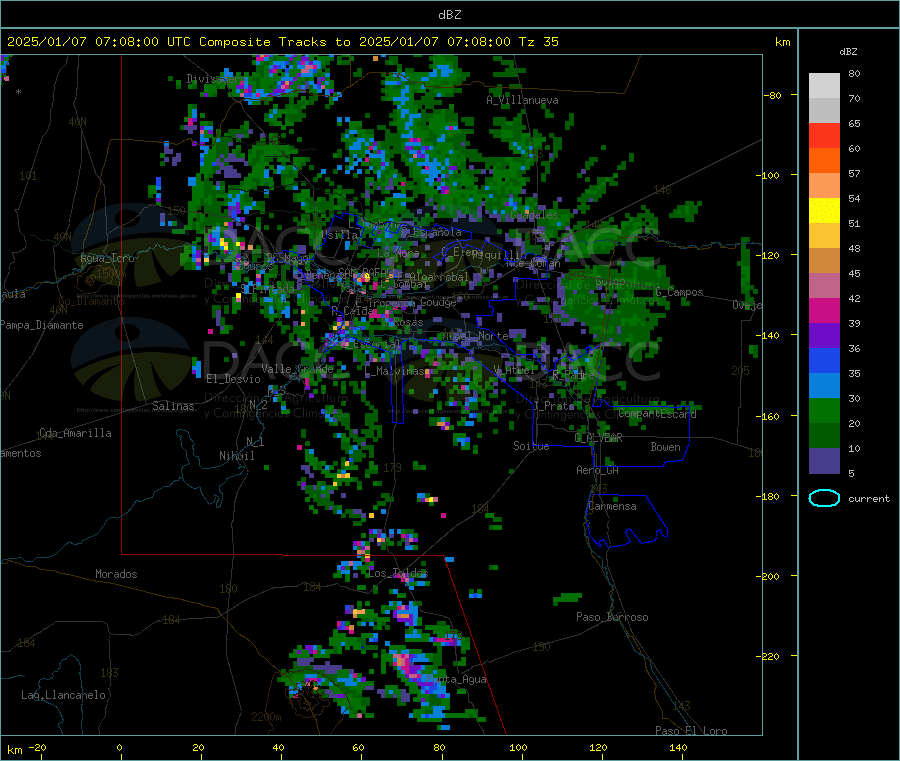Image resolution: width=900 pixels, height=761 pixels.
Task: Click the Divisadero map label
Action: pyautogui.click(x=216, y=79)
